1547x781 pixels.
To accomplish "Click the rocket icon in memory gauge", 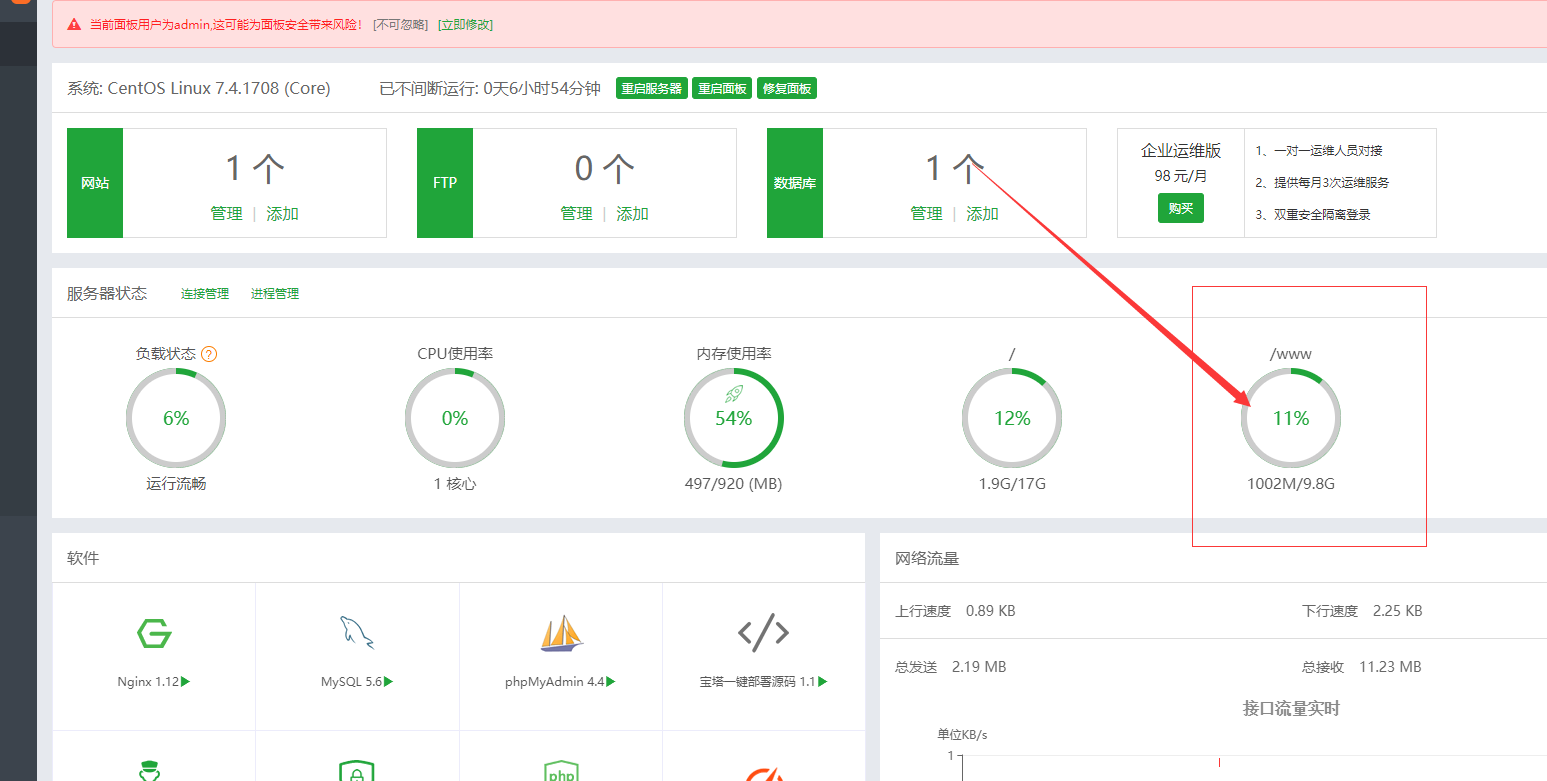I will tap(733, 394).
